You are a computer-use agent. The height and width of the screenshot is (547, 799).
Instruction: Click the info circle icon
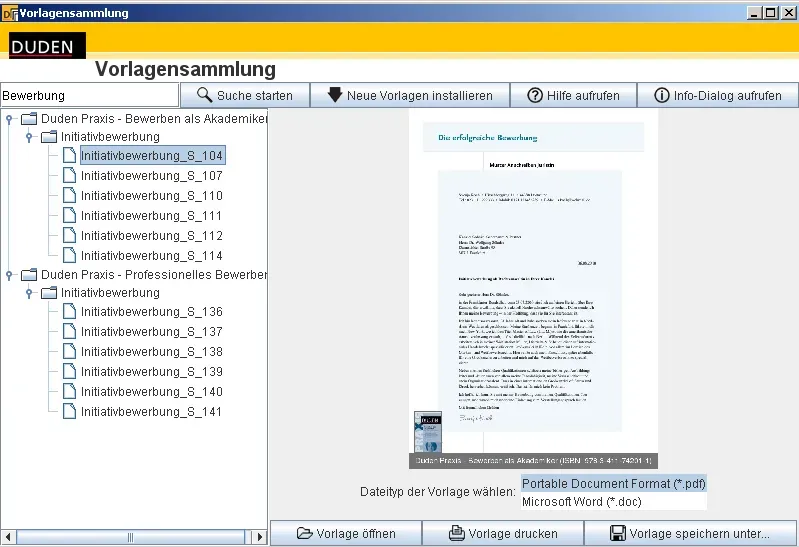pos(661,95)
